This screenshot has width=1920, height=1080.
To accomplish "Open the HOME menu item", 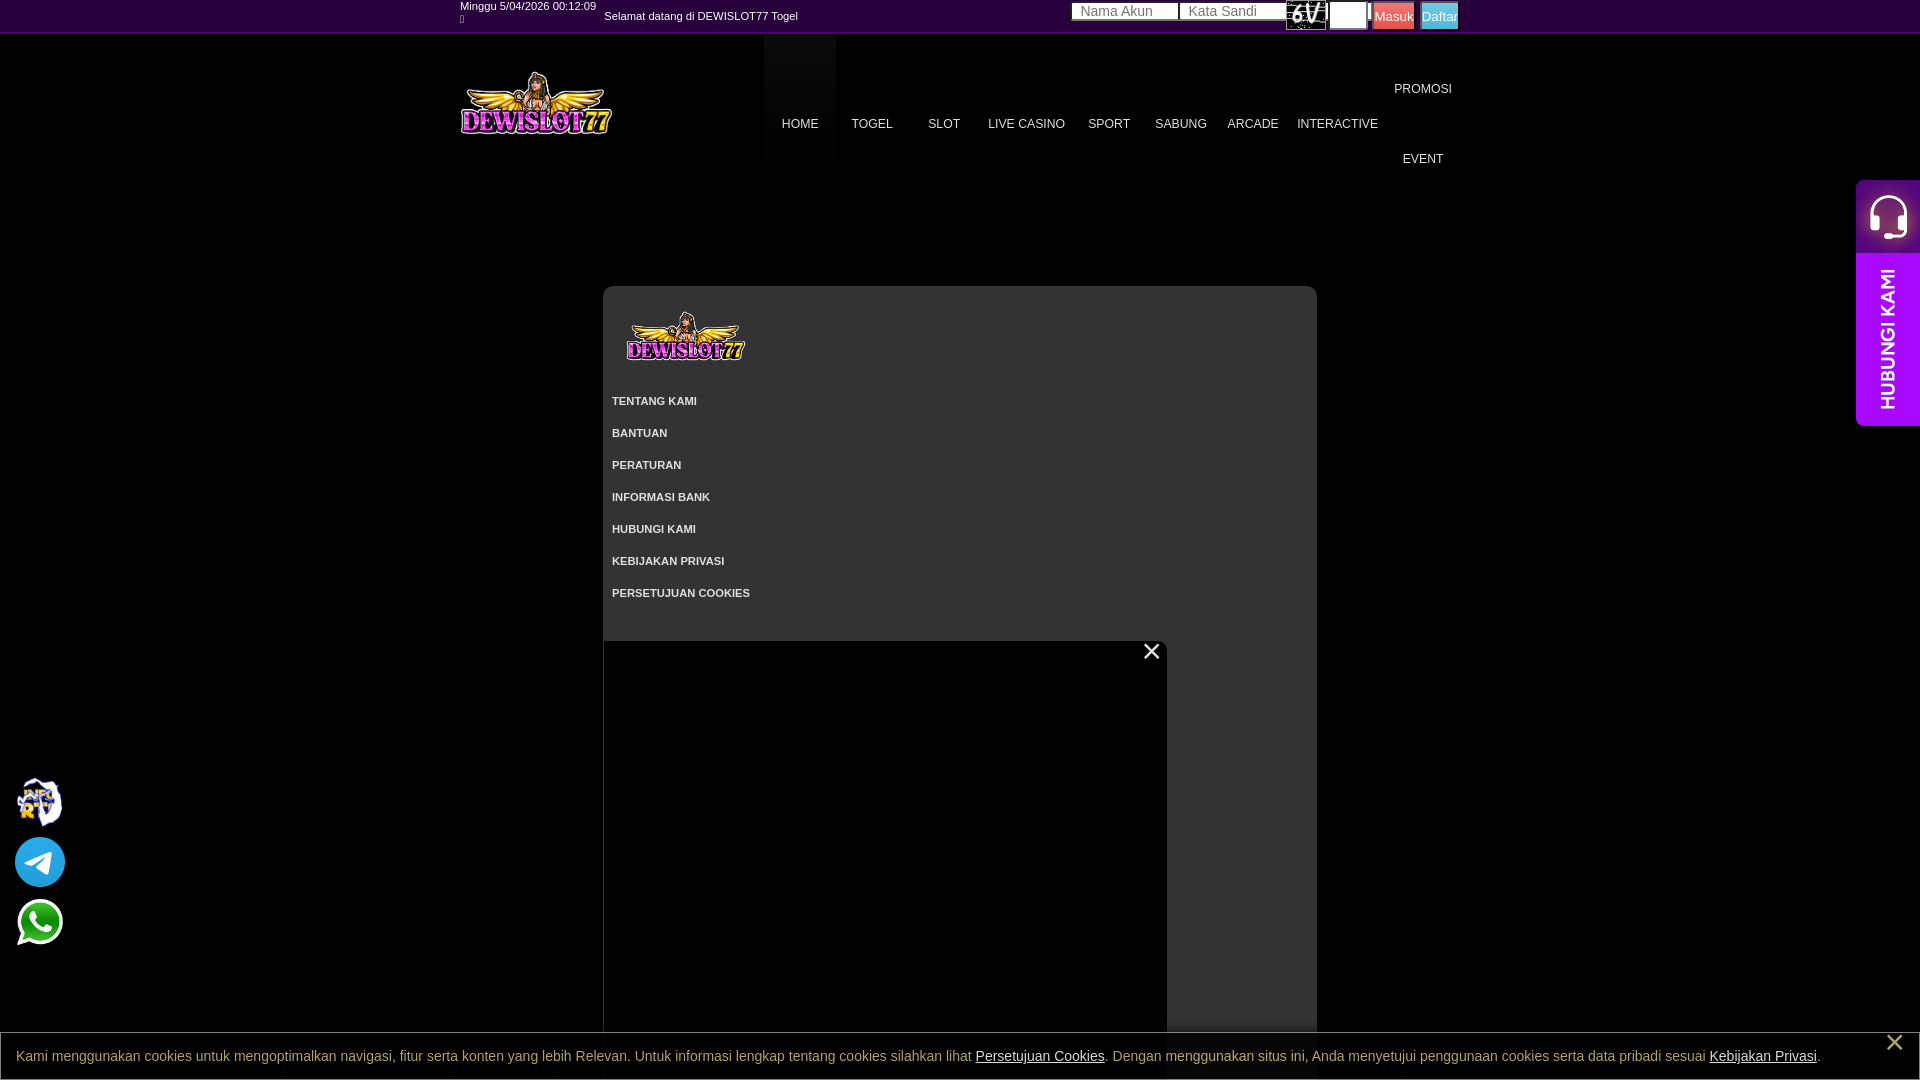I will pyautogui.click(x=800, y=124).
